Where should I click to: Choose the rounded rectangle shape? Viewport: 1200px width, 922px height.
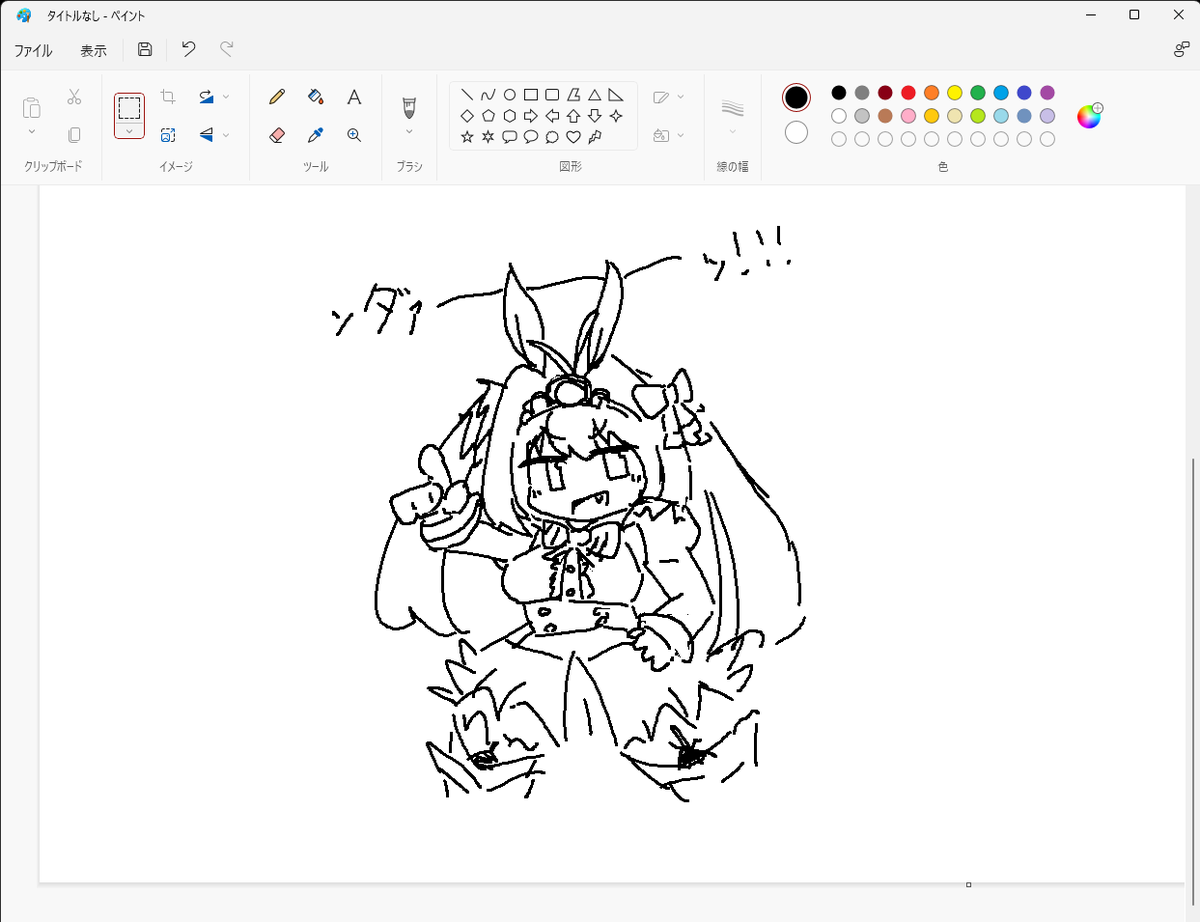click(552, 95)
